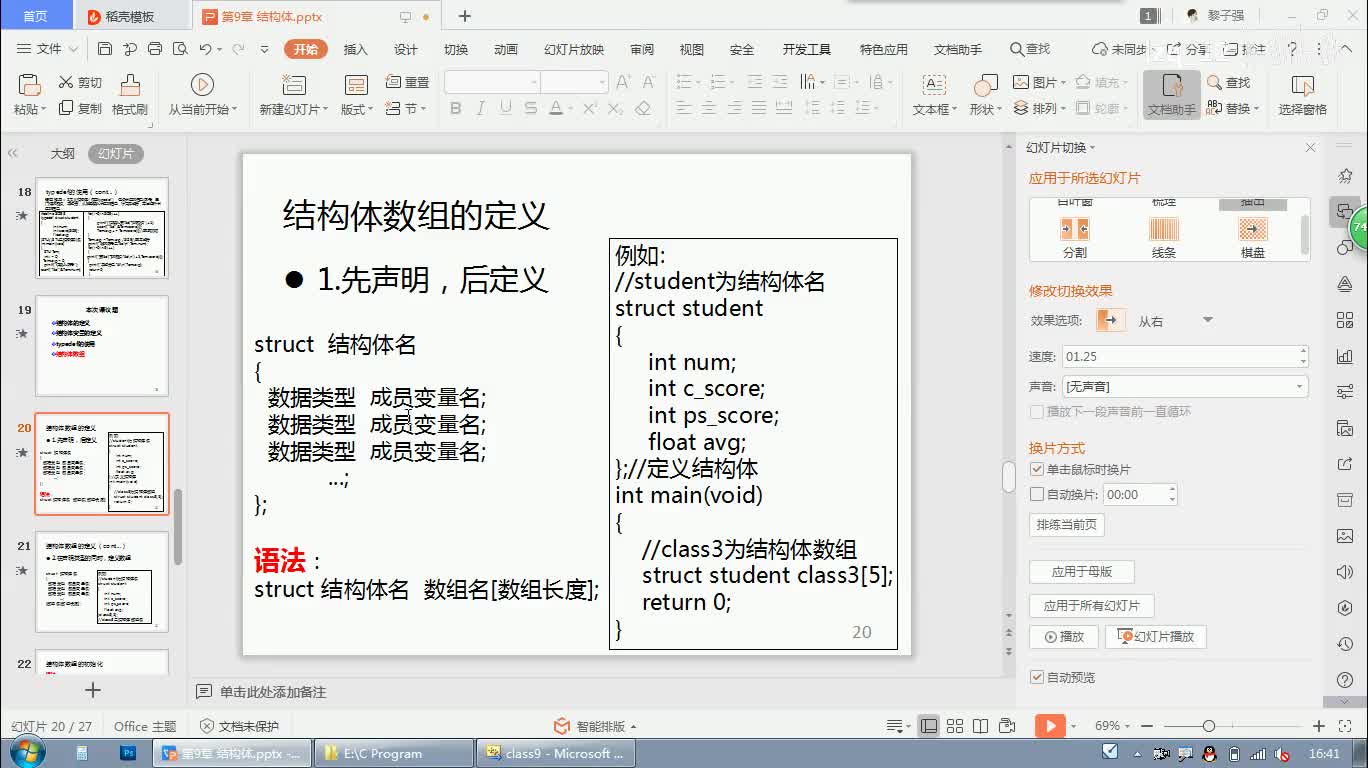Toggle 单击鼠标时换片 checkbox

tap(1037, 470)
